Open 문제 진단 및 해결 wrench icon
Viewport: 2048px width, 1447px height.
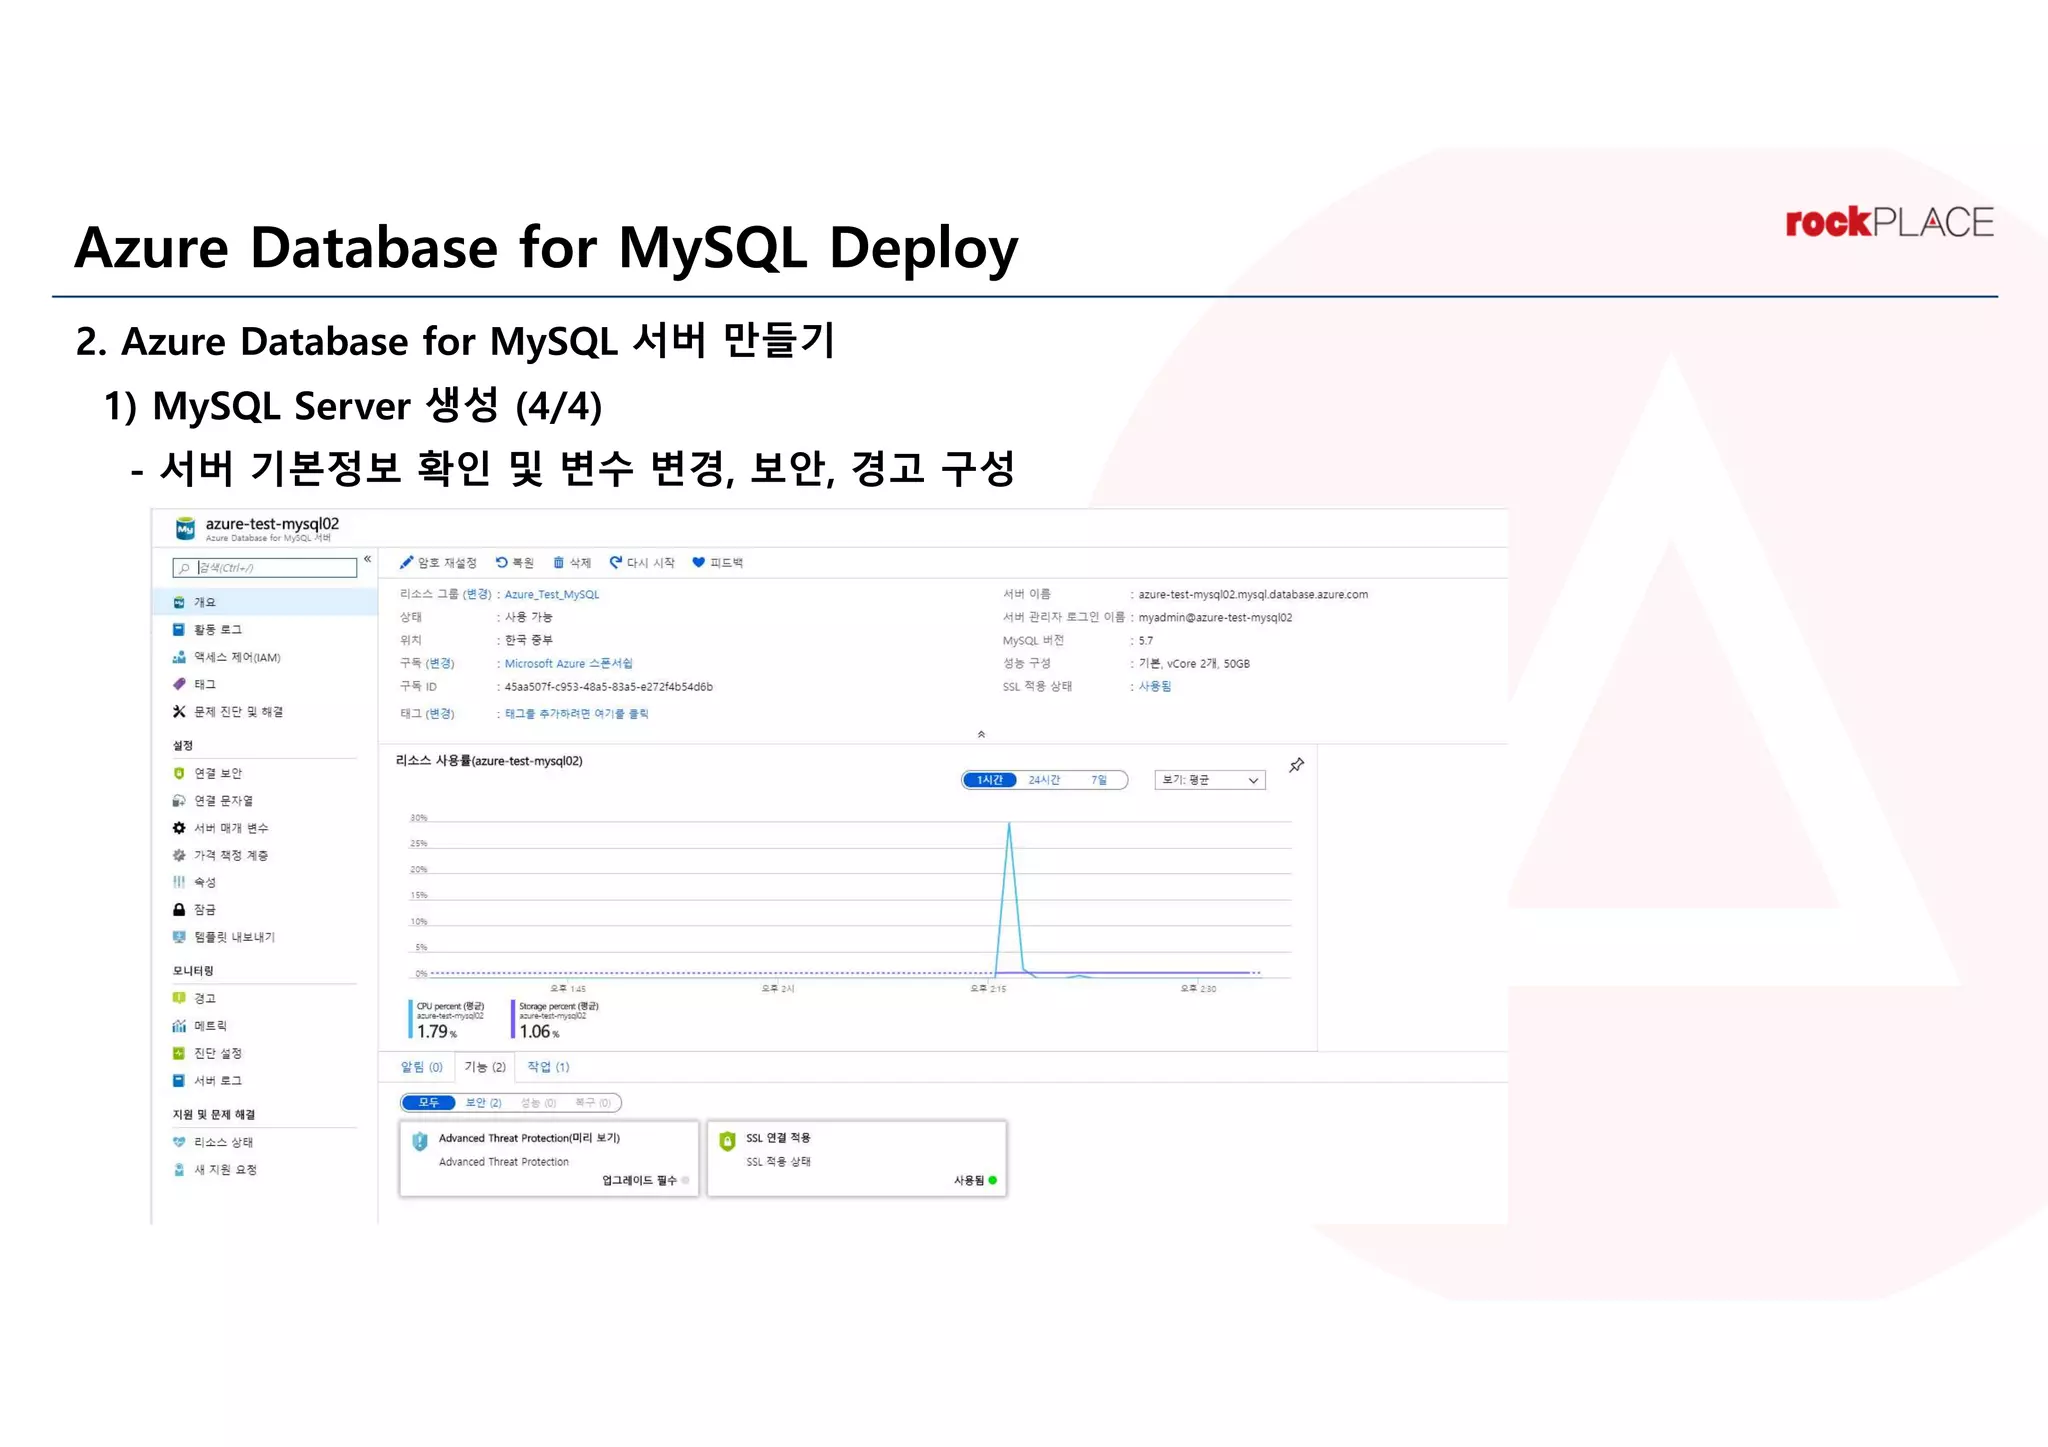coord(179,711)
